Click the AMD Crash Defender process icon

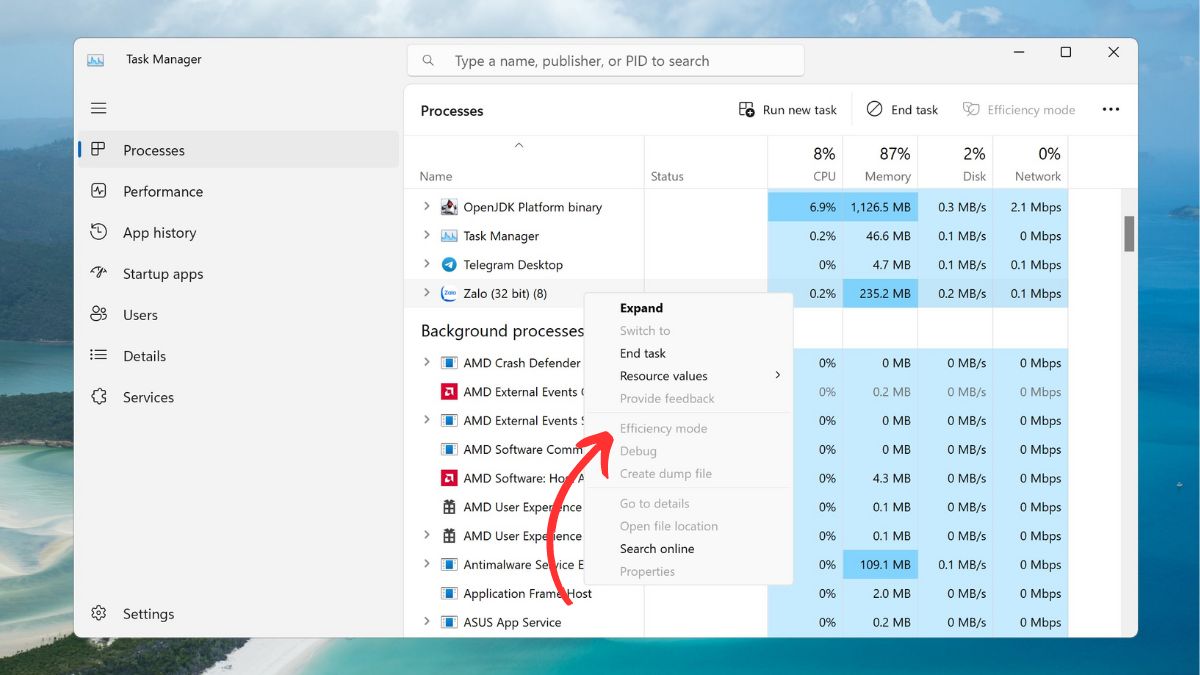click(449, 363)
